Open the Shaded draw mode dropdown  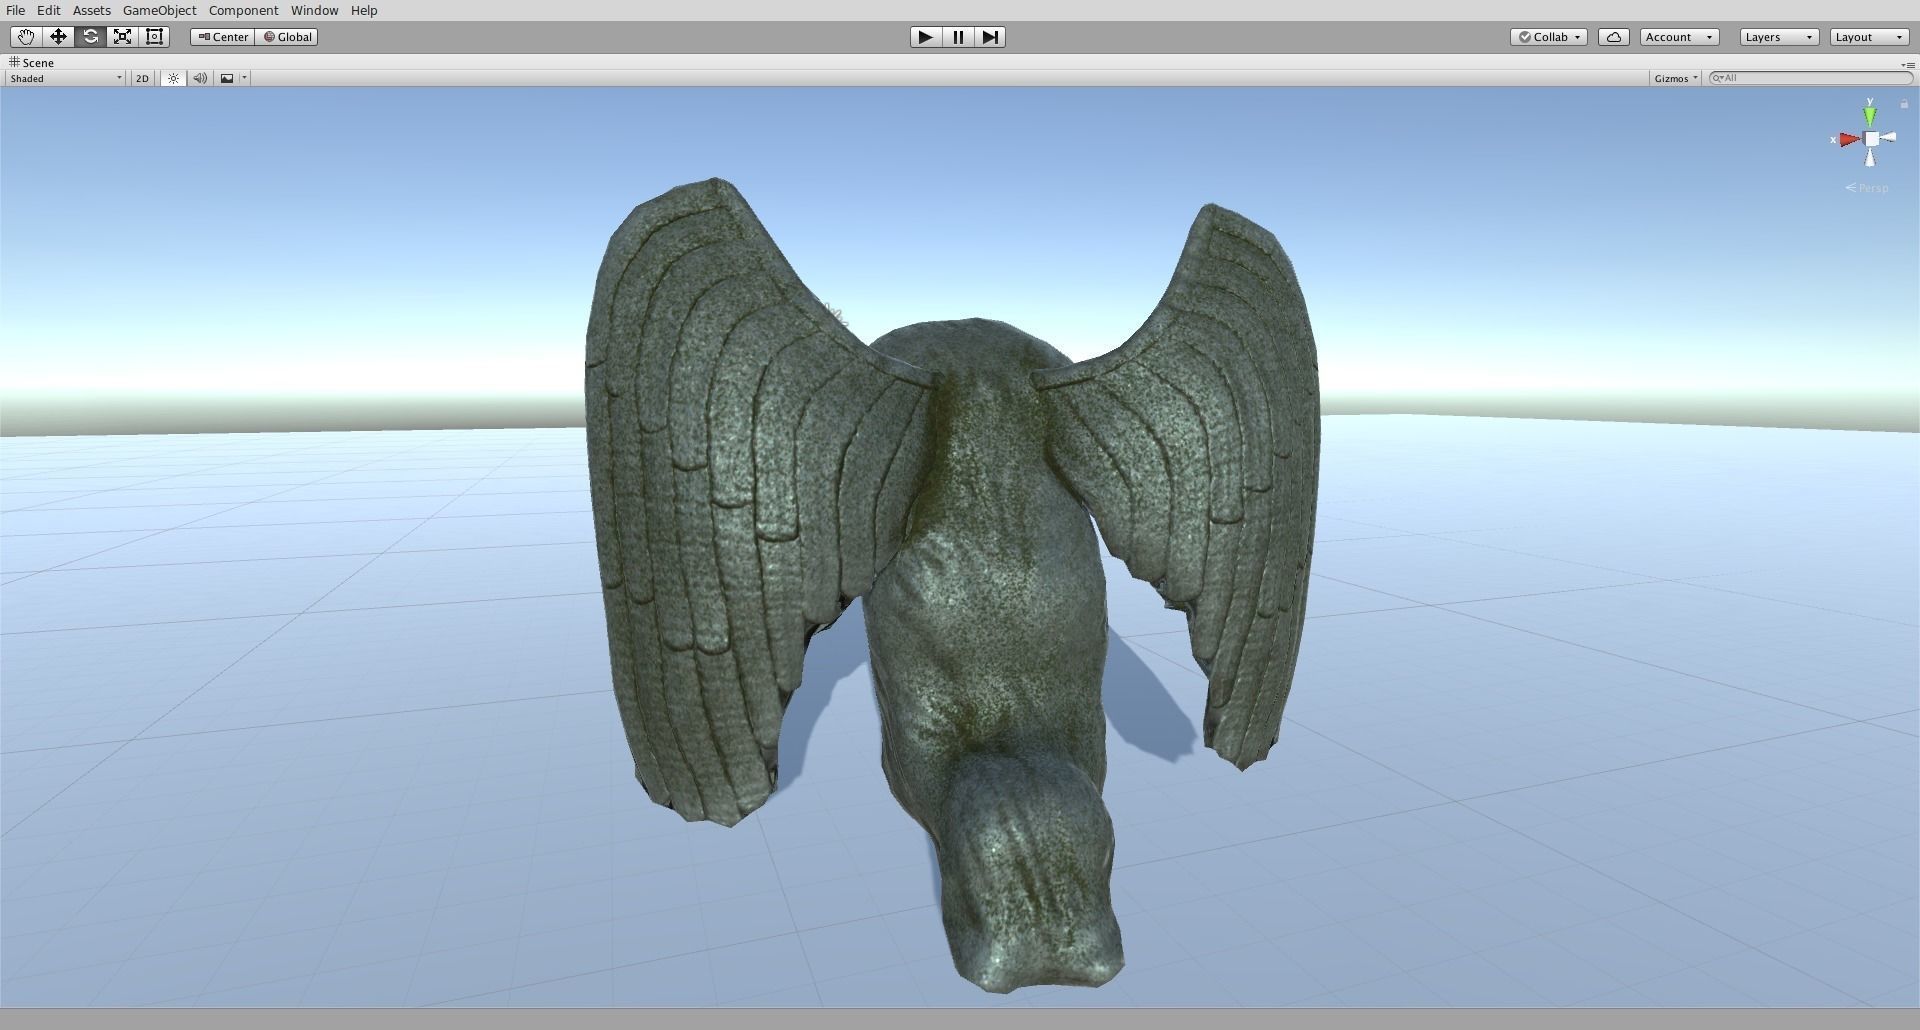click(x=65, y=78)
